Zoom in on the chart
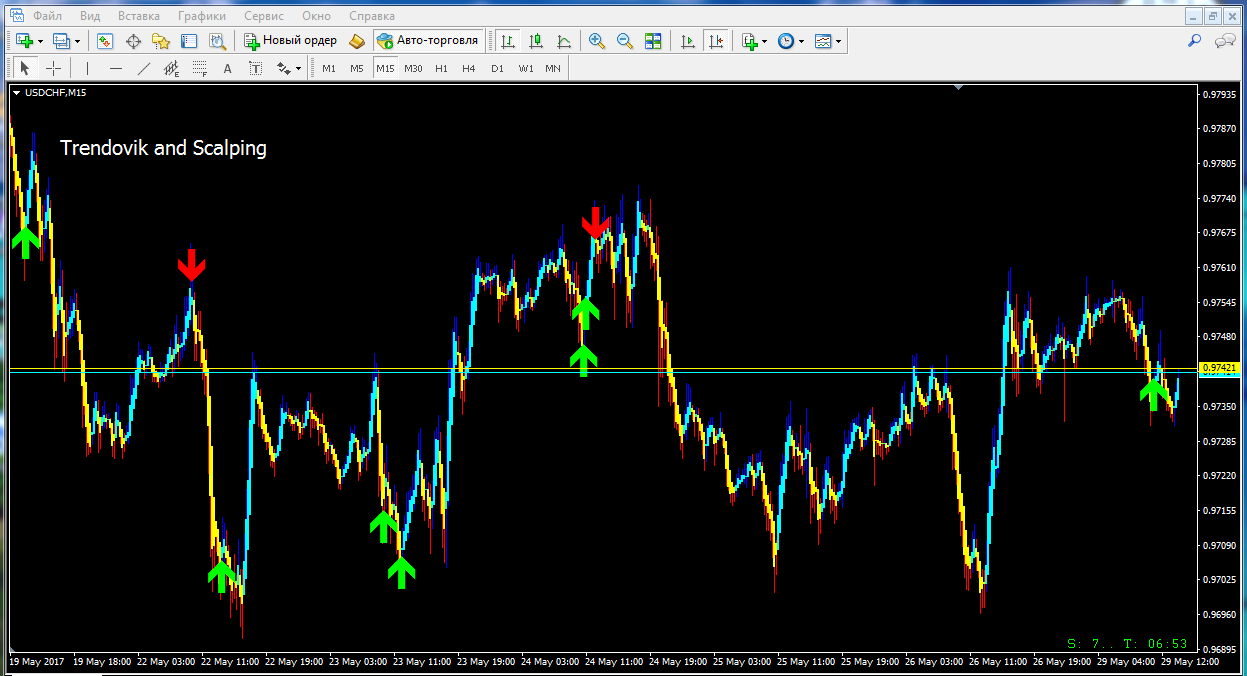Screen dimensions: 1247x676 [x=597, y=41]
